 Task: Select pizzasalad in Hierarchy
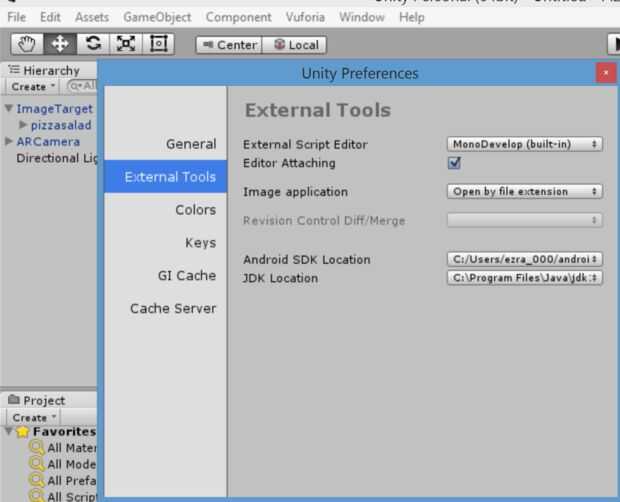pyautogui.click(x=61, y=125)
